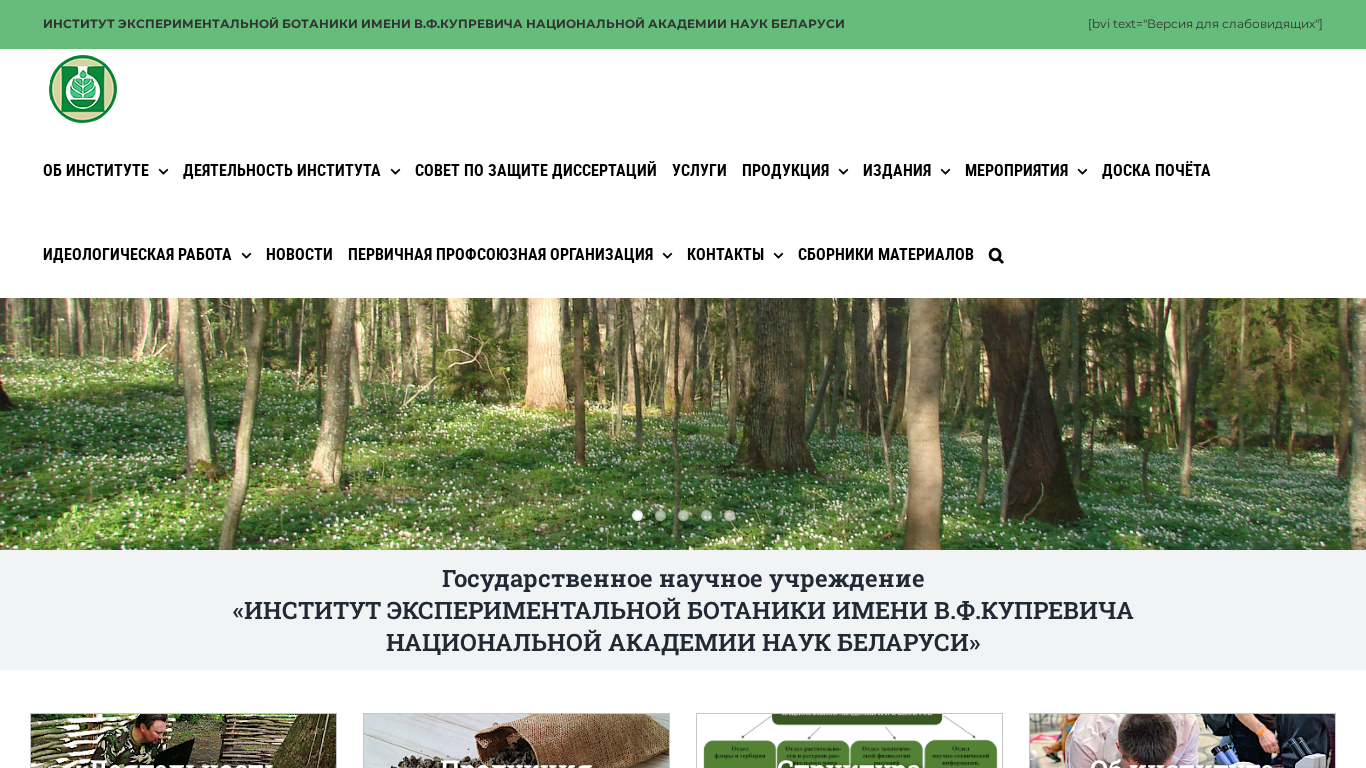Open the Продукция thumbnail with burlap sack
Viewport: 1366px width, 768px height.
[x=516, y=741]
